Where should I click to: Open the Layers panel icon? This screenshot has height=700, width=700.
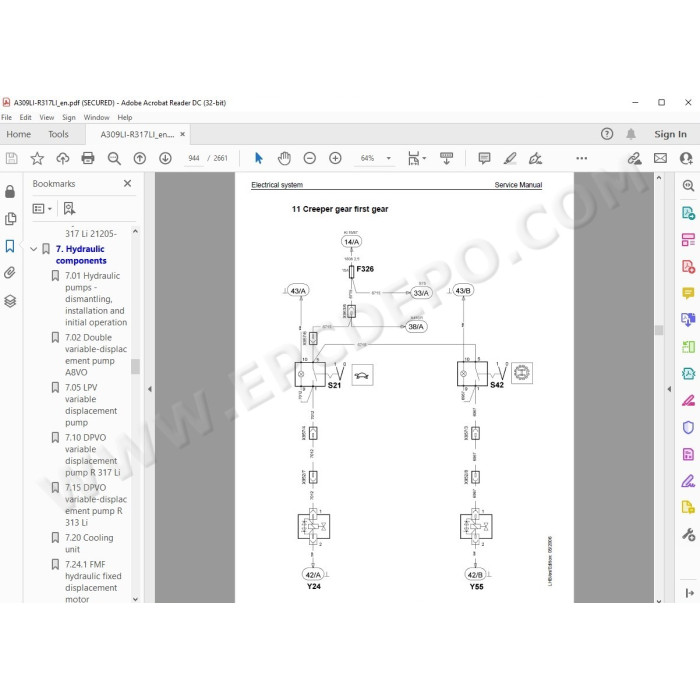pyautogui.click(x=10, y=301)
